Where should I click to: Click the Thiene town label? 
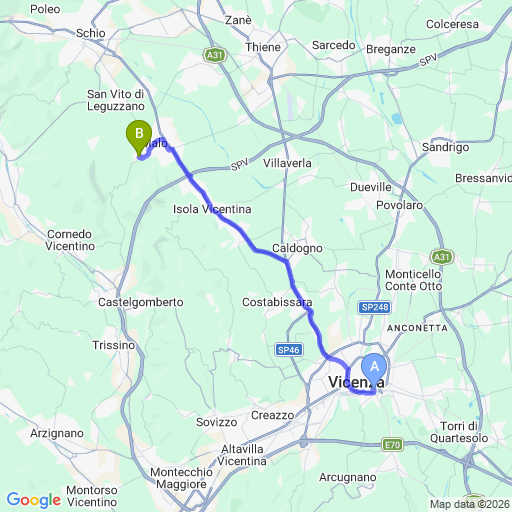[x=263, y=47]
